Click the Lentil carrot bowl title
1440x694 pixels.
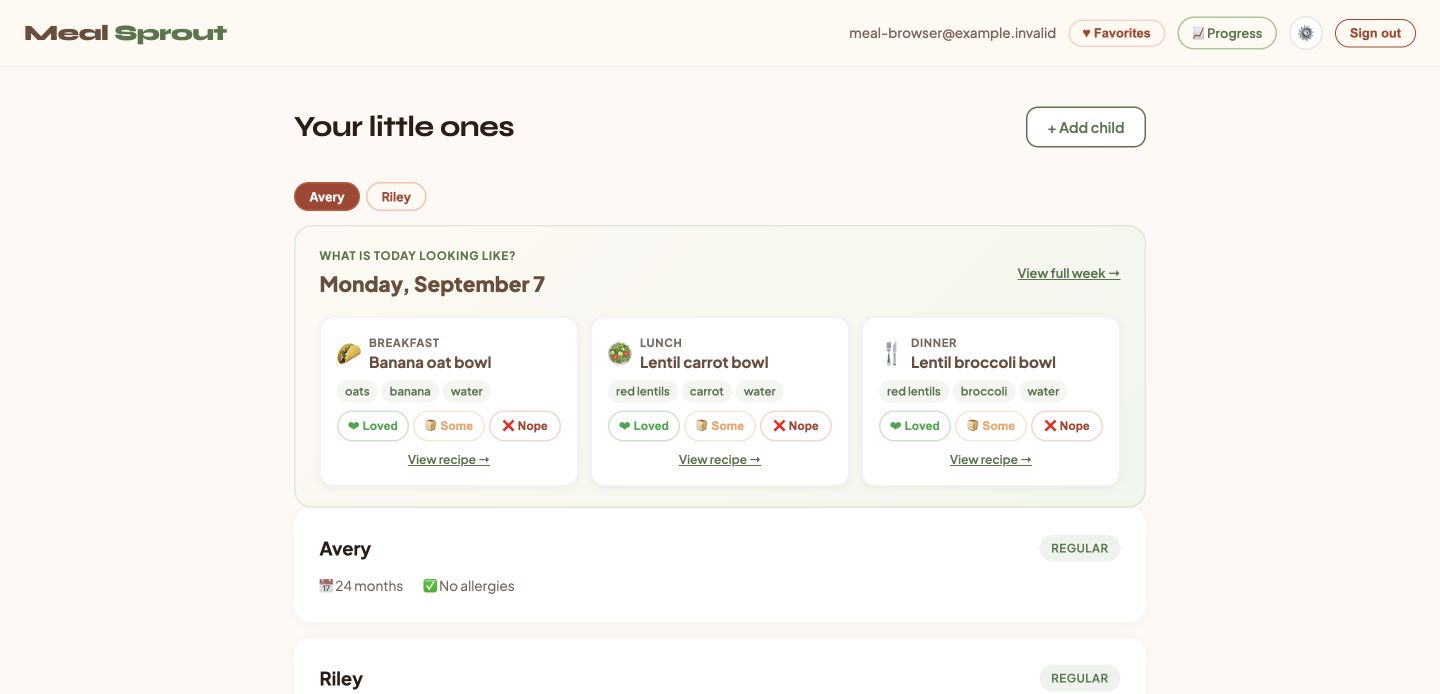(704, 362)
